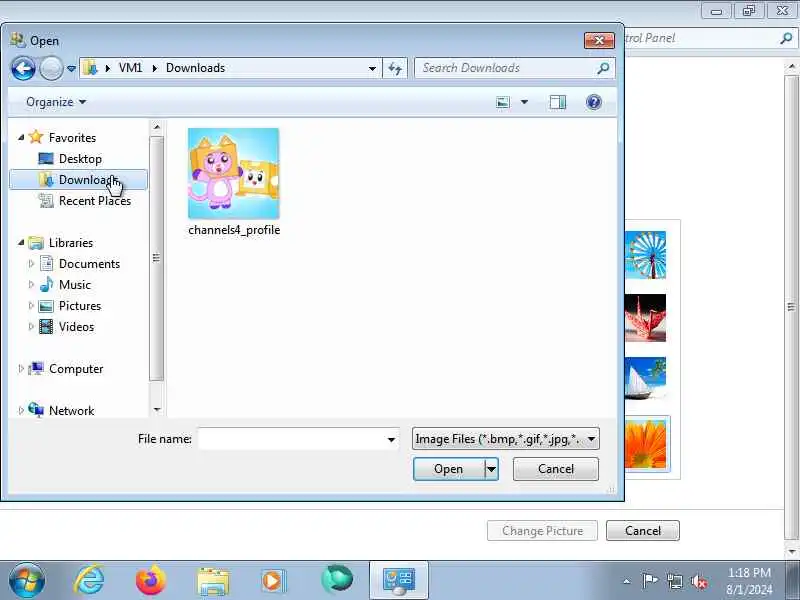Launch Firefox from the taskbar
The width and height of the screenshot is (800, 600).
click(x=151, y=580)
